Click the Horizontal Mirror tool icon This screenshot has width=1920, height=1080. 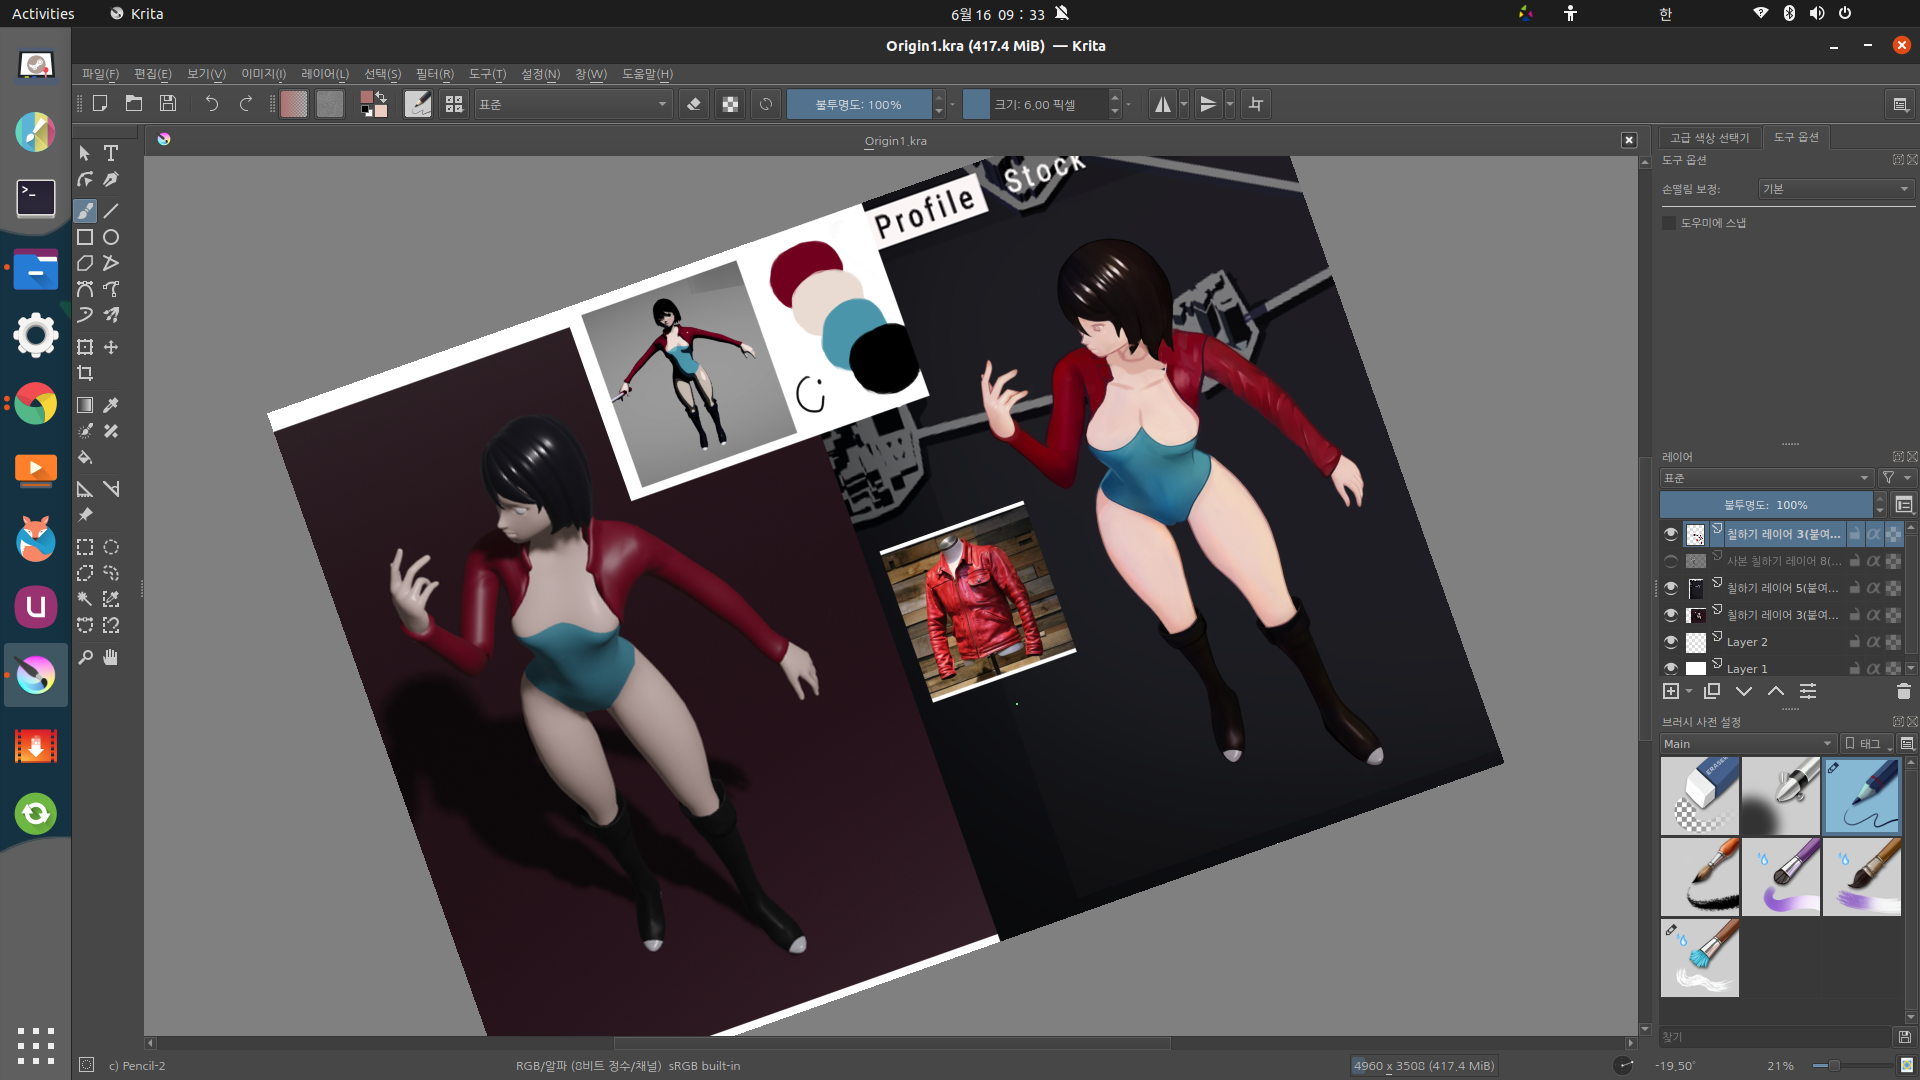tap(1162, 104)
